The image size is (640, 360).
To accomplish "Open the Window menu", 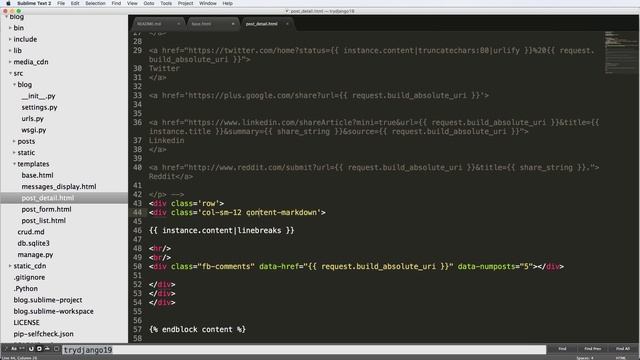I will [x=208, y=3].
